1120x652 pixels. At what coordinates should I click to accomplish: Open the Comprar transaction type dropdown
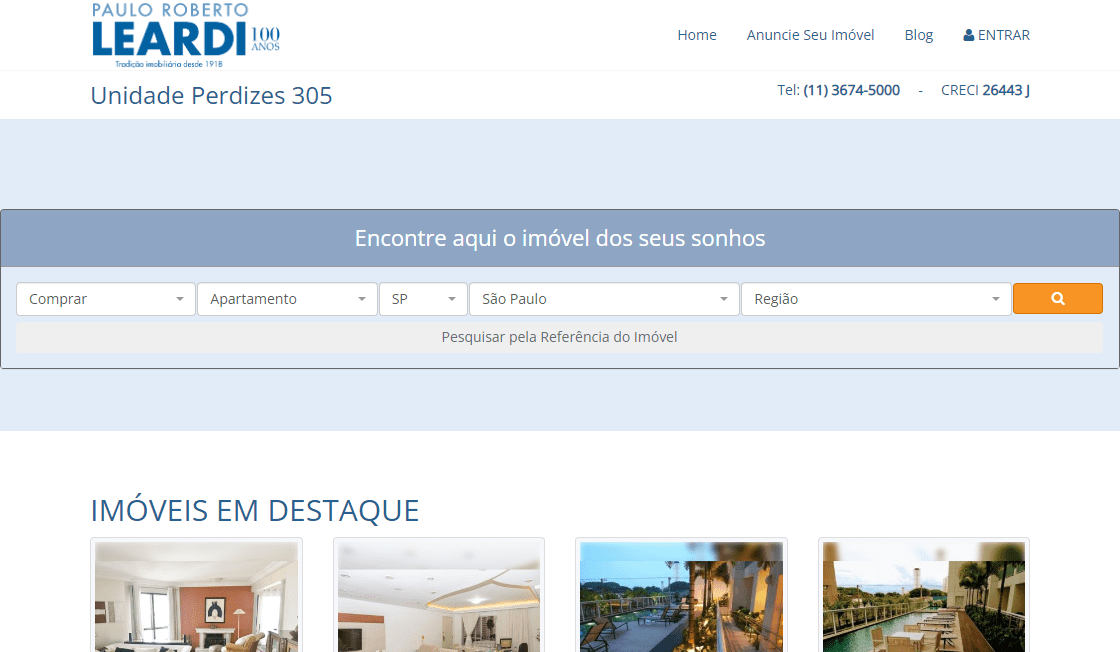pyautogui.click(x=106, y=299)
